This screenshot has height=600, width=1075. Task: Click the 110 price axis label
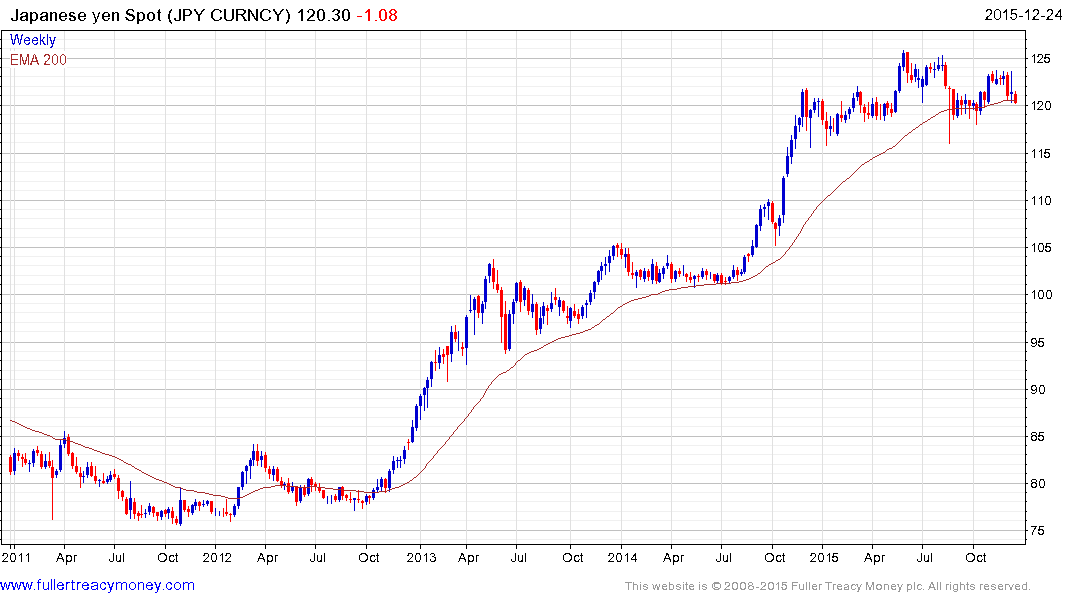pos(1041,200)
